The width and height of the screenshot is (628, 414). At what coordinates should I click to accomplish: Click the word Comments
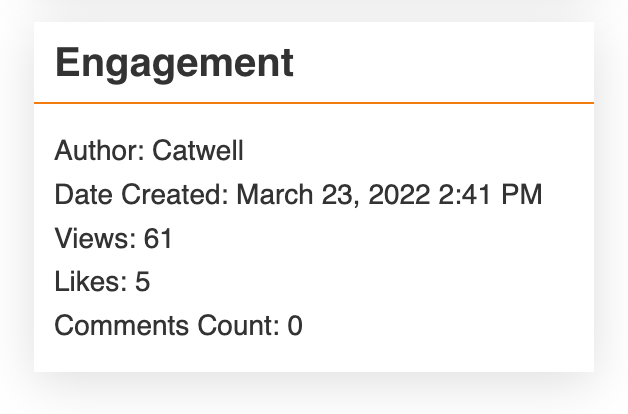[x=122, y=325]
